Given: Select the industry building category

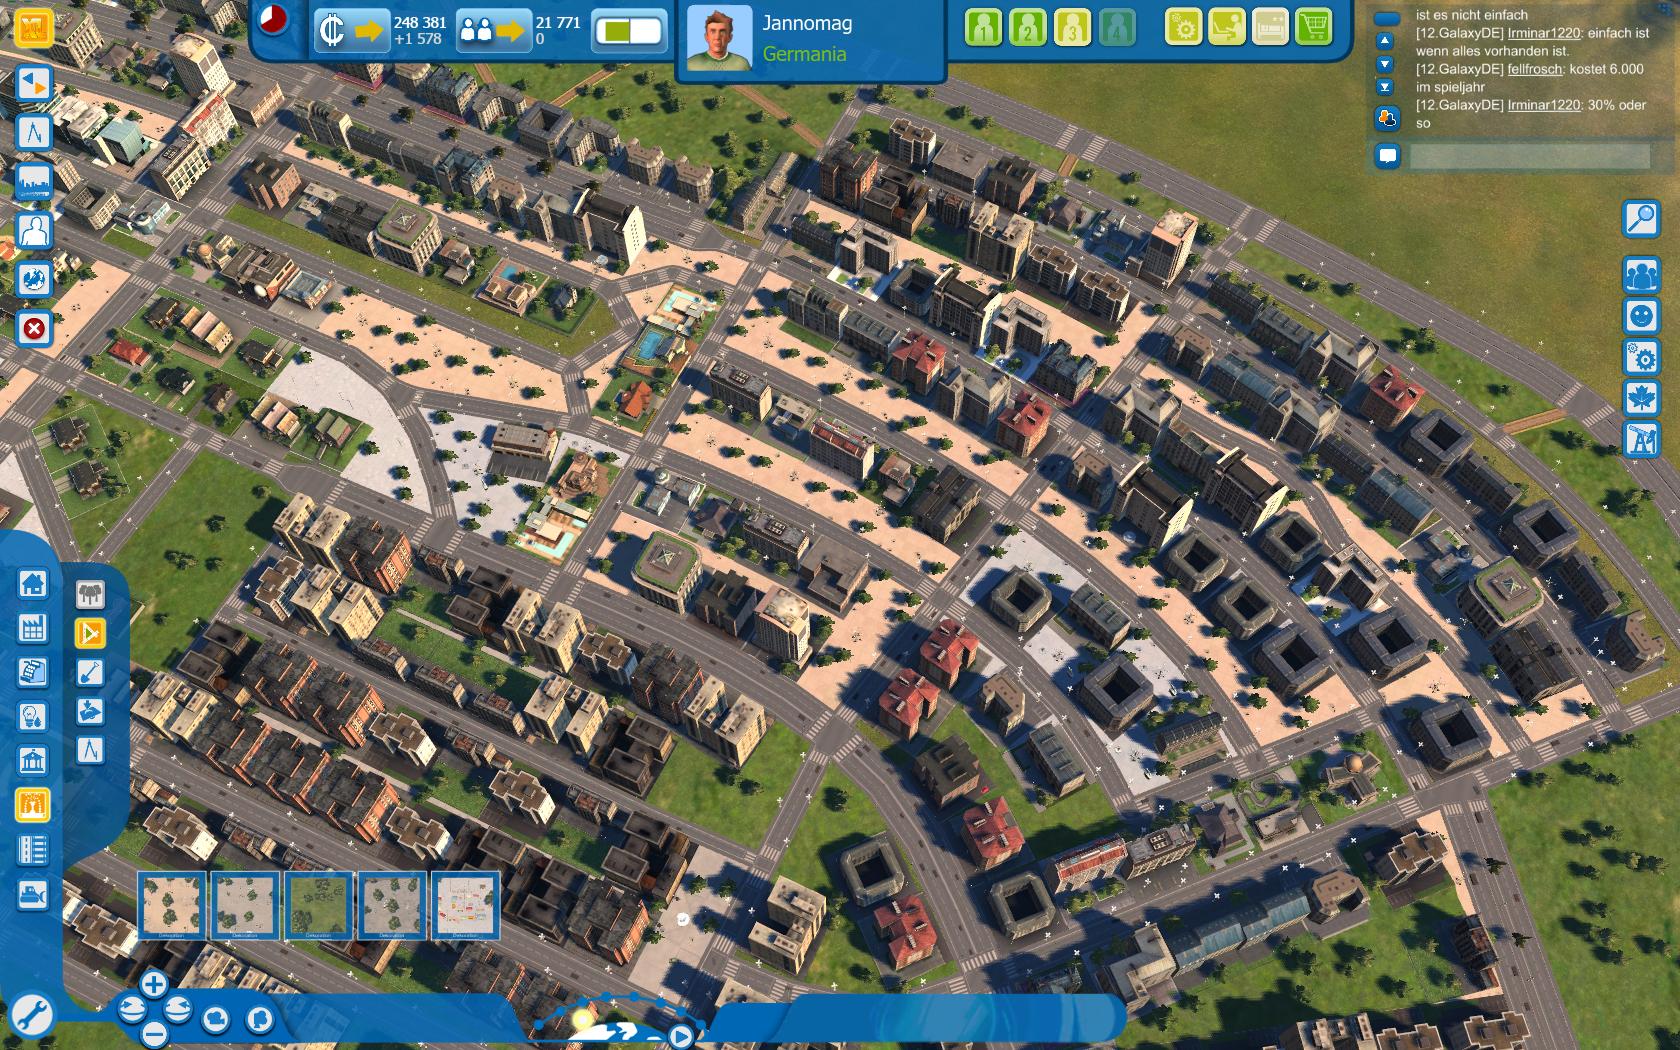Looking at the screenshot, I should (32, 627).
